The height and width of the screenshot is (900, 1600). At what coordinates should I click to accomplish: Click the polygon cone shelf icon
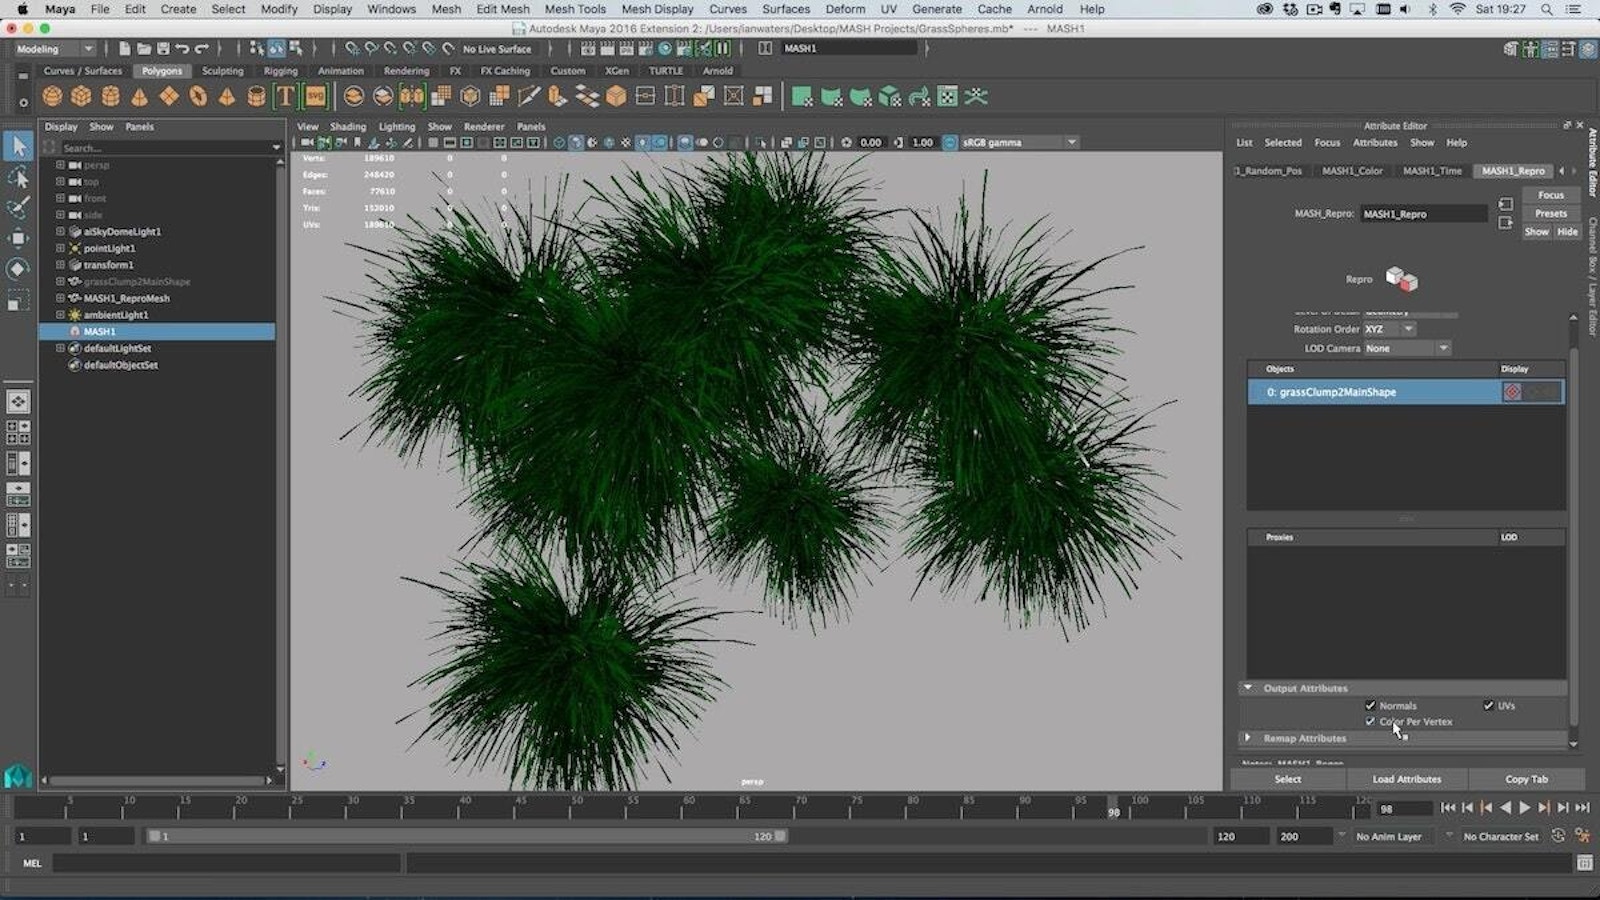click(140, 96)
